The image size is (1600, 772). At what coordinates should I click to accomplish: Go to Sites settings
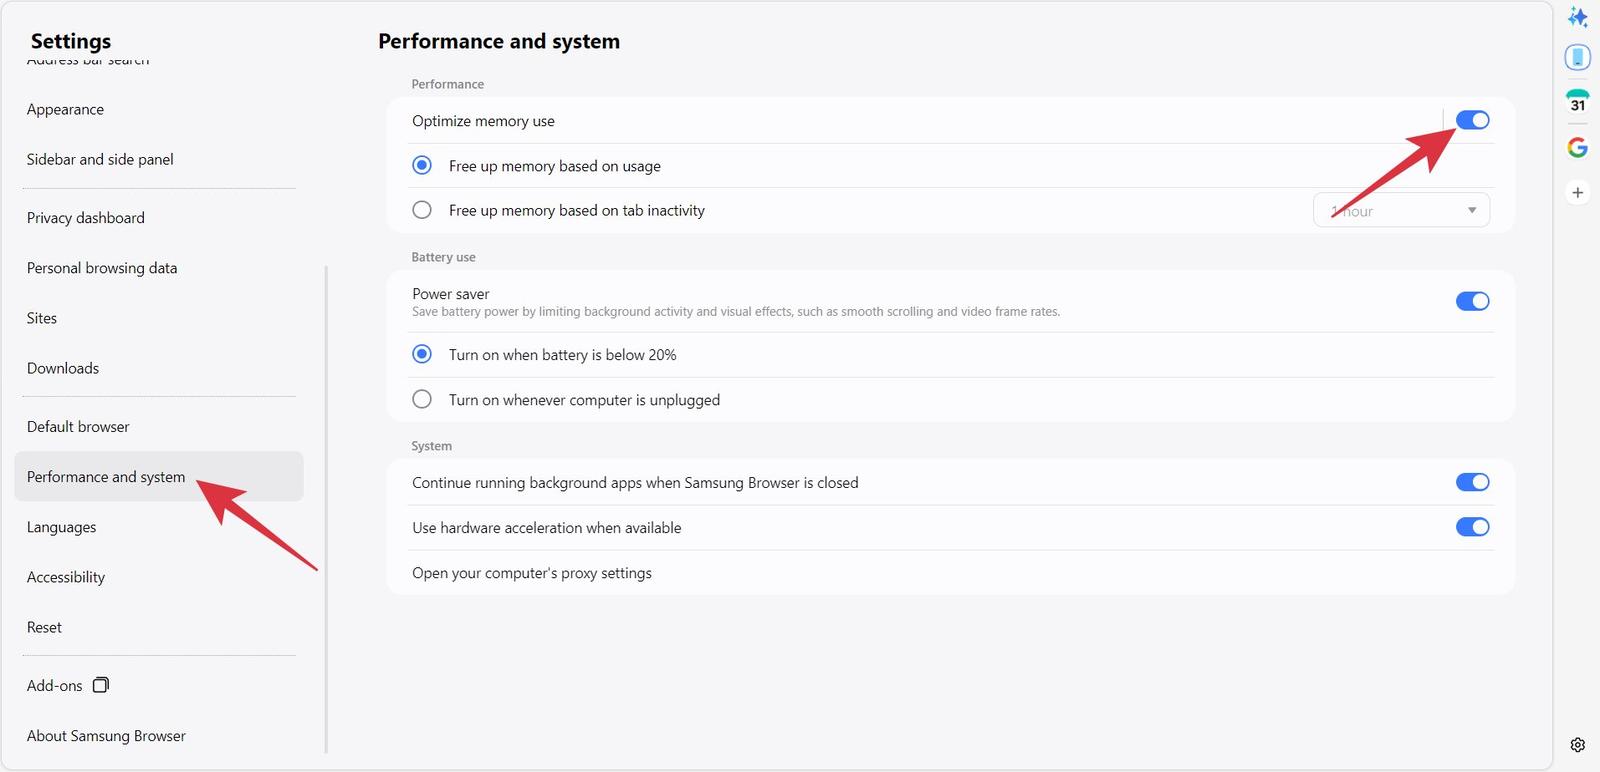coord(42,318)
